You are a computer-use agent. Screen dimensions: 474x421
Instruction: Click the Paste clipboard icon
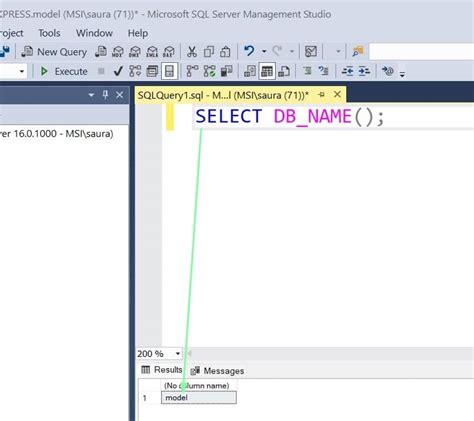[x=225, y=52]
